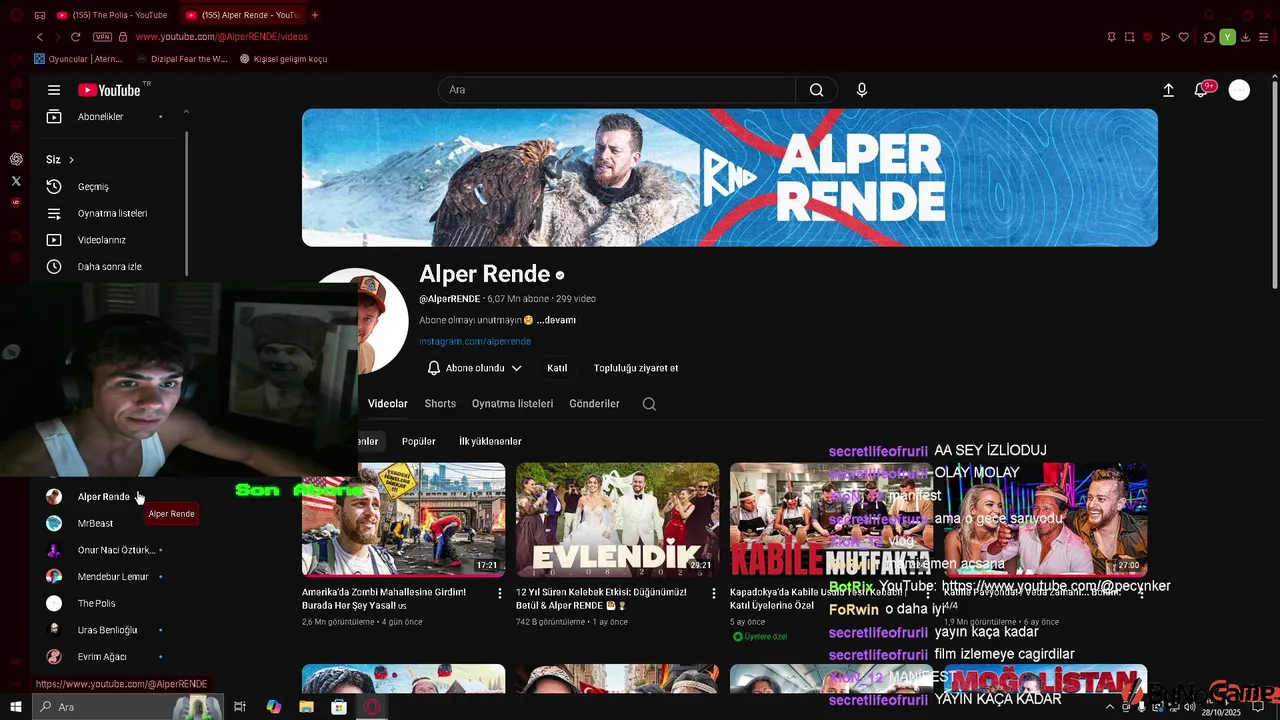Open the Gönderiler channel tab
1280x720 pixels.
coord(594,404)
